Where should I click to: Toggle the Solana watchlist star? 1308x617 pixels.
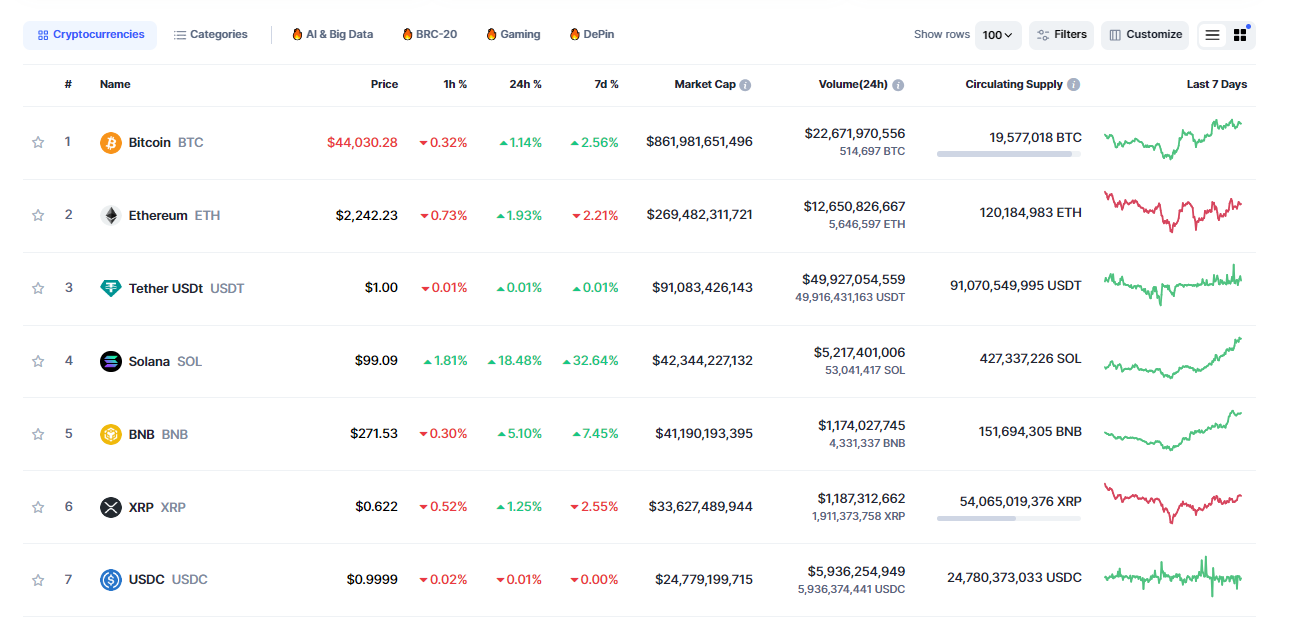38,361
